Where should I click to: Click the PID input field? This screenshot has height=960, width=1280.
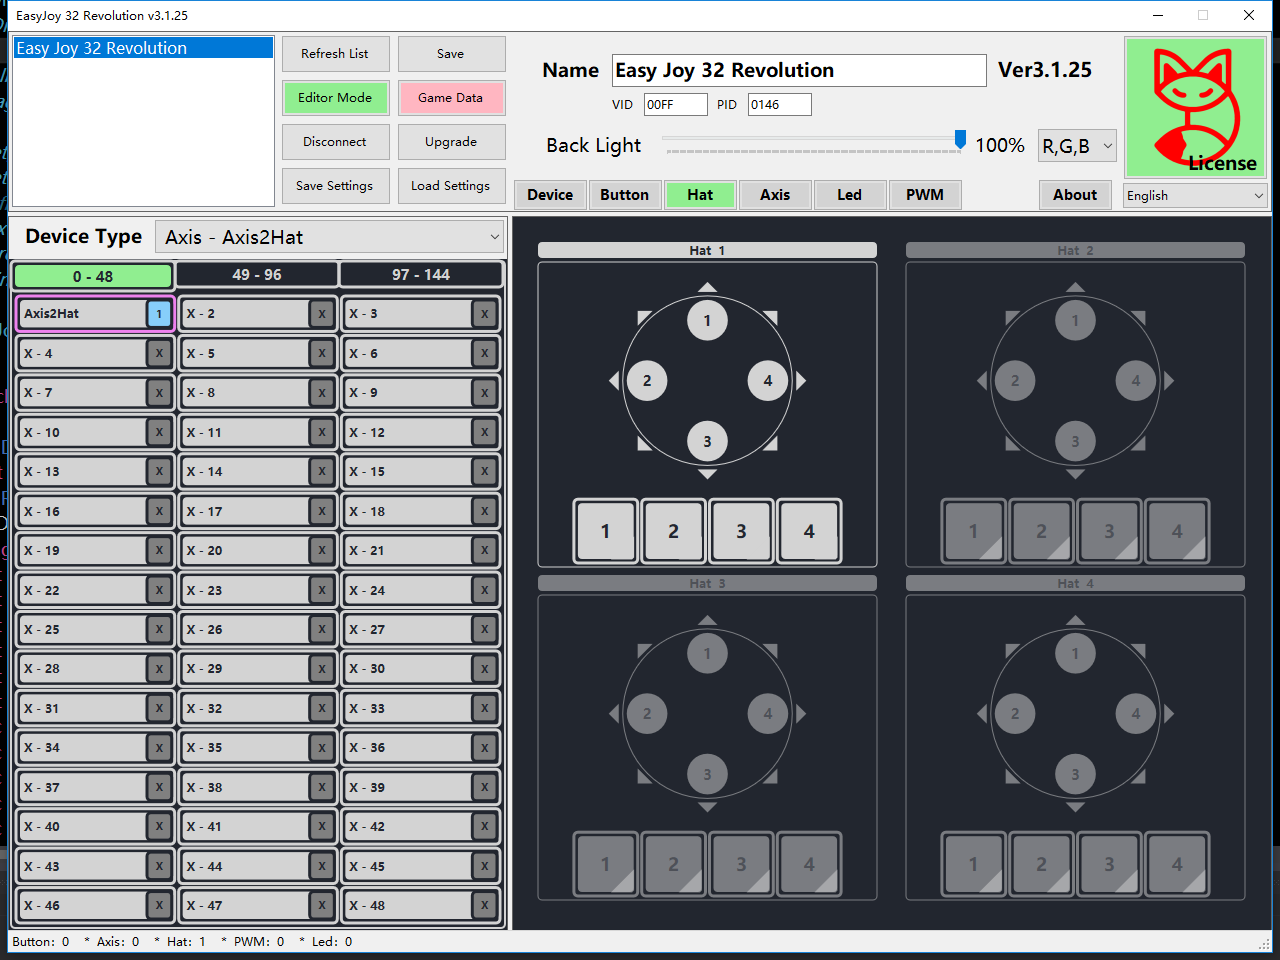point(780,104)
